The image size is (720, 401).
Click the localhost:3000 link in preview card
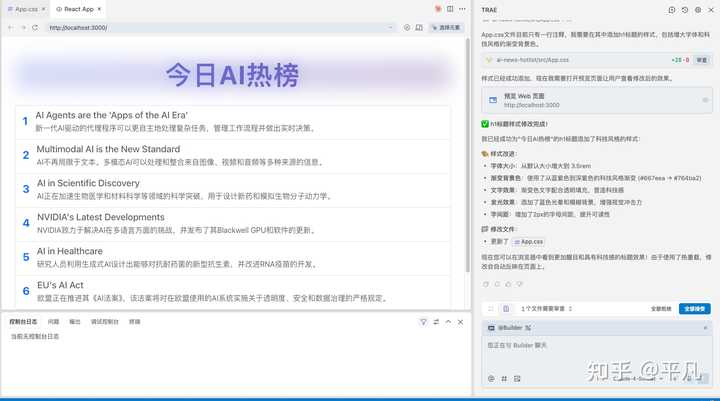coord(531,105)
